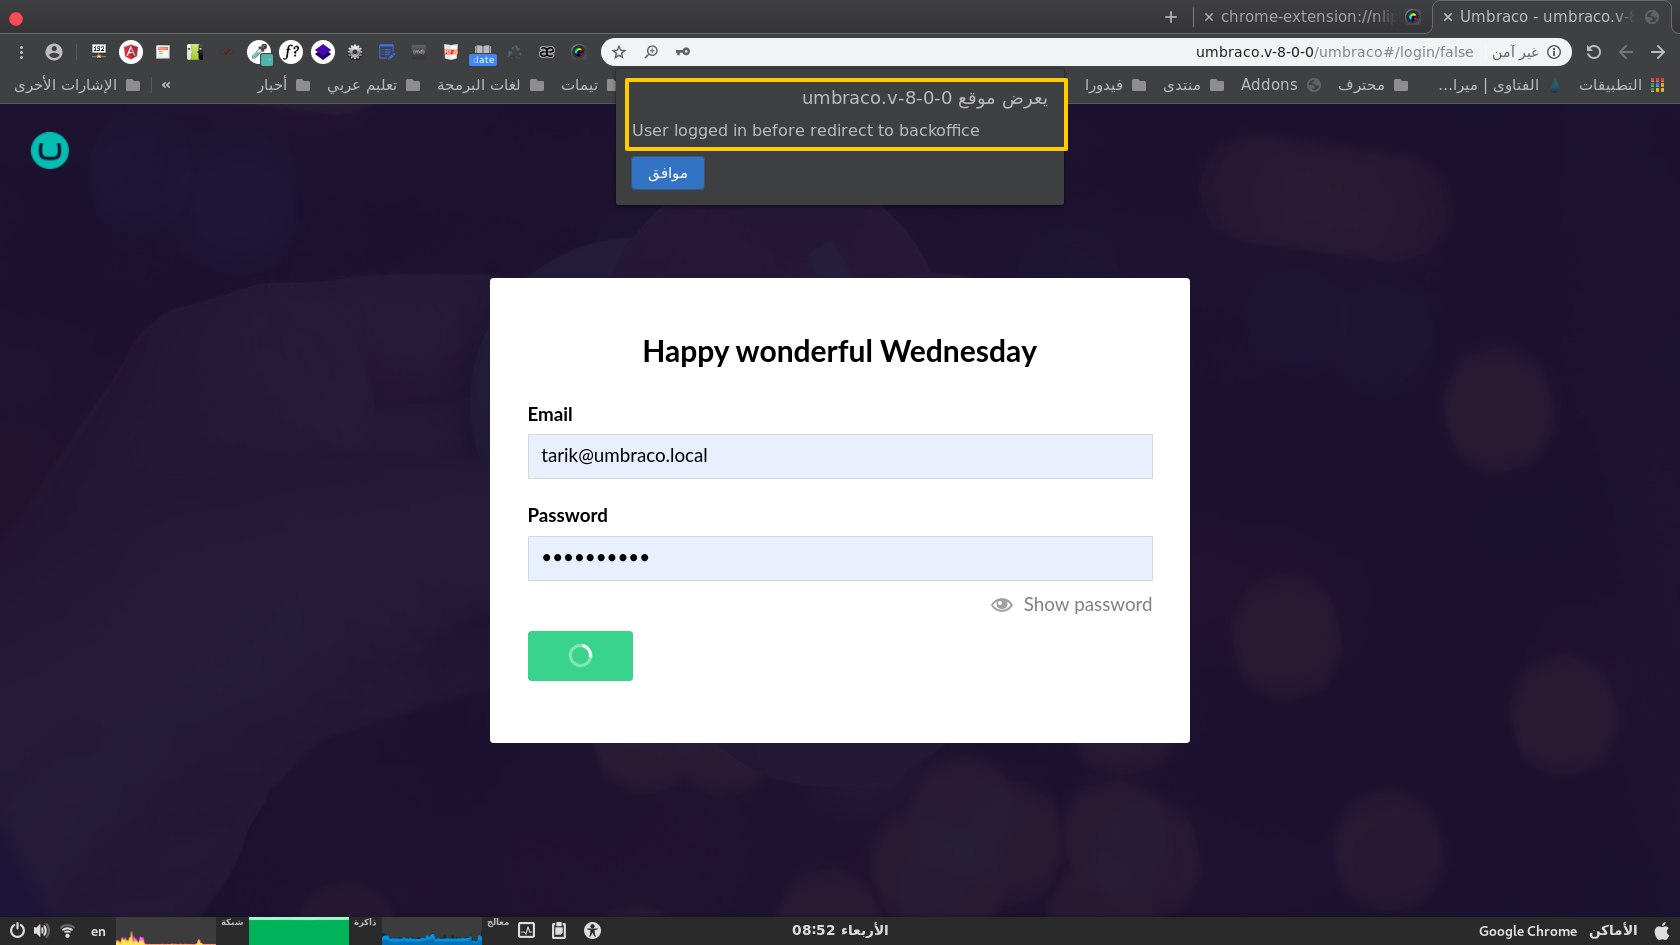
Task: Open the Angular (red A) extension
Action: point(131,52)
